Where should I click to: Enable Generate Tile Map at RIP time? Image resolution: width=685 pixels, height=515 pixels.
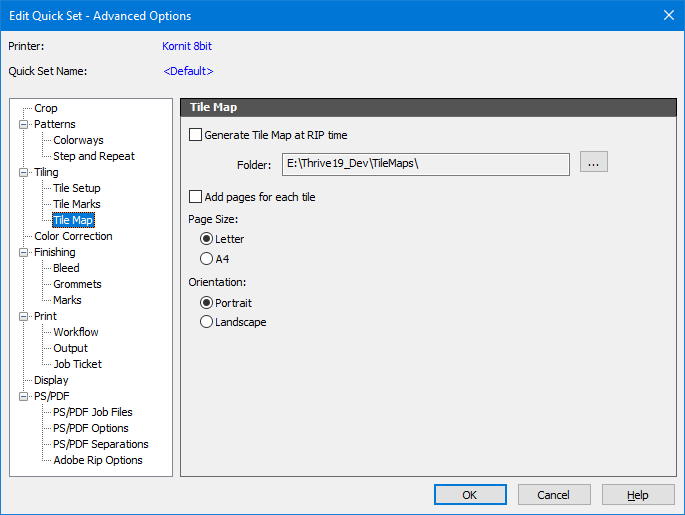click(x=195, y=135)
